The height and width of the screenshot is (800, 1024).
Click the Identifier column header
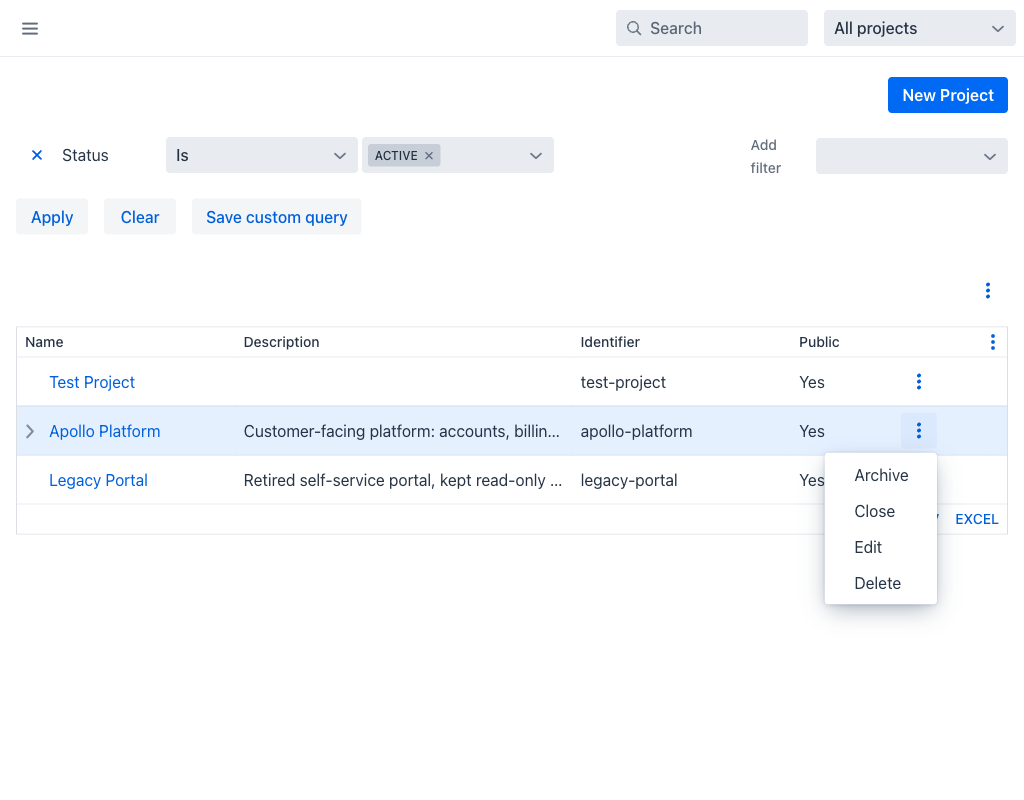(610, 342)
